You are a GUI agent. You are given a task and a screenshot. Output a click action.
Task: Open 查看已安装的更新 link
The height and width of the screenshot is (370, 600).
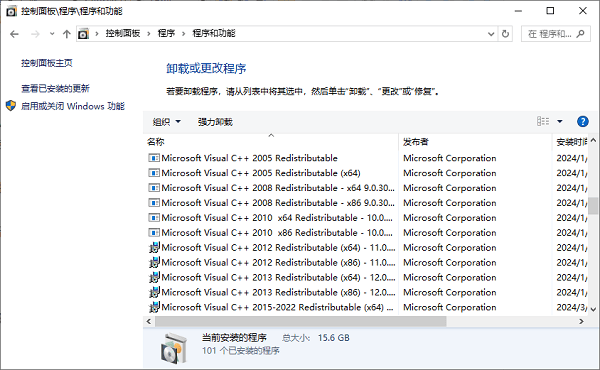click(x=55, y=89)
